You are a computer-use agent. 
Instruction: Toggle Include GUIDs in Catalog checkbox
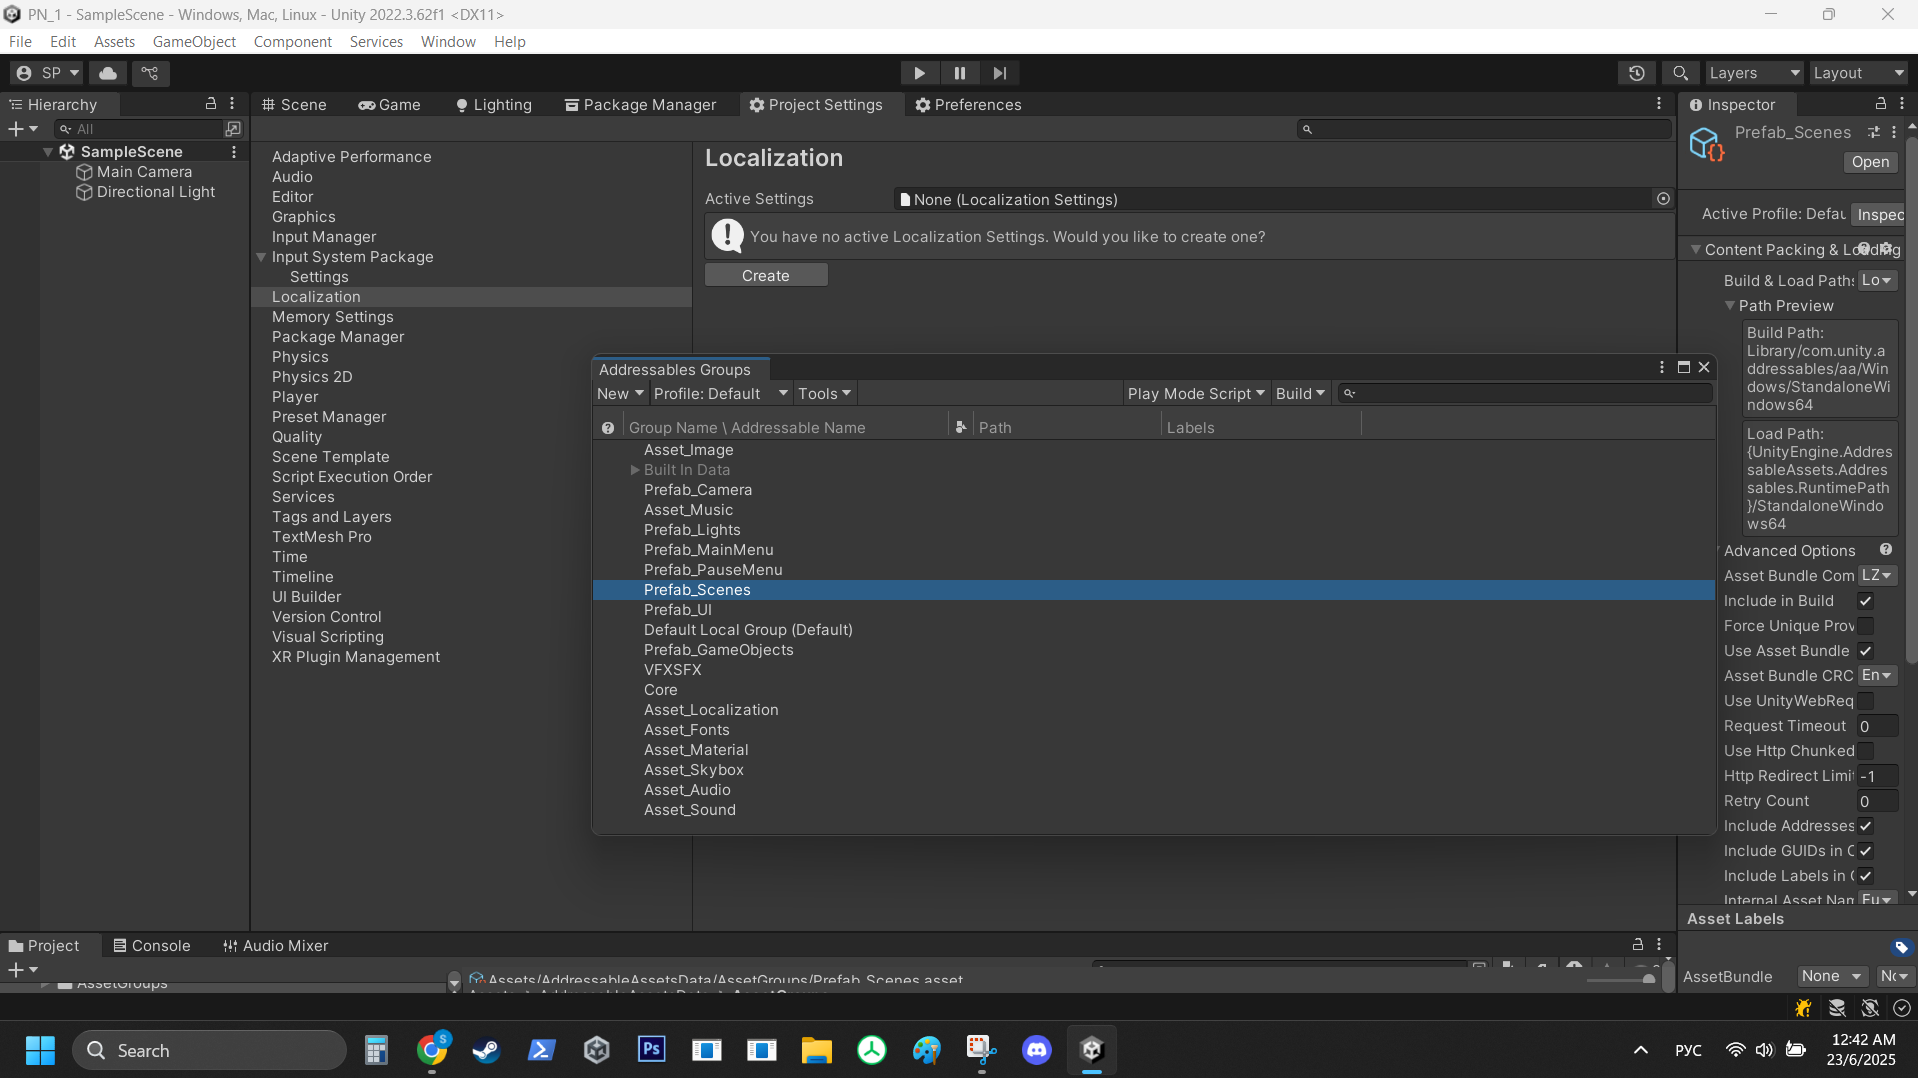pos(1866,851)
